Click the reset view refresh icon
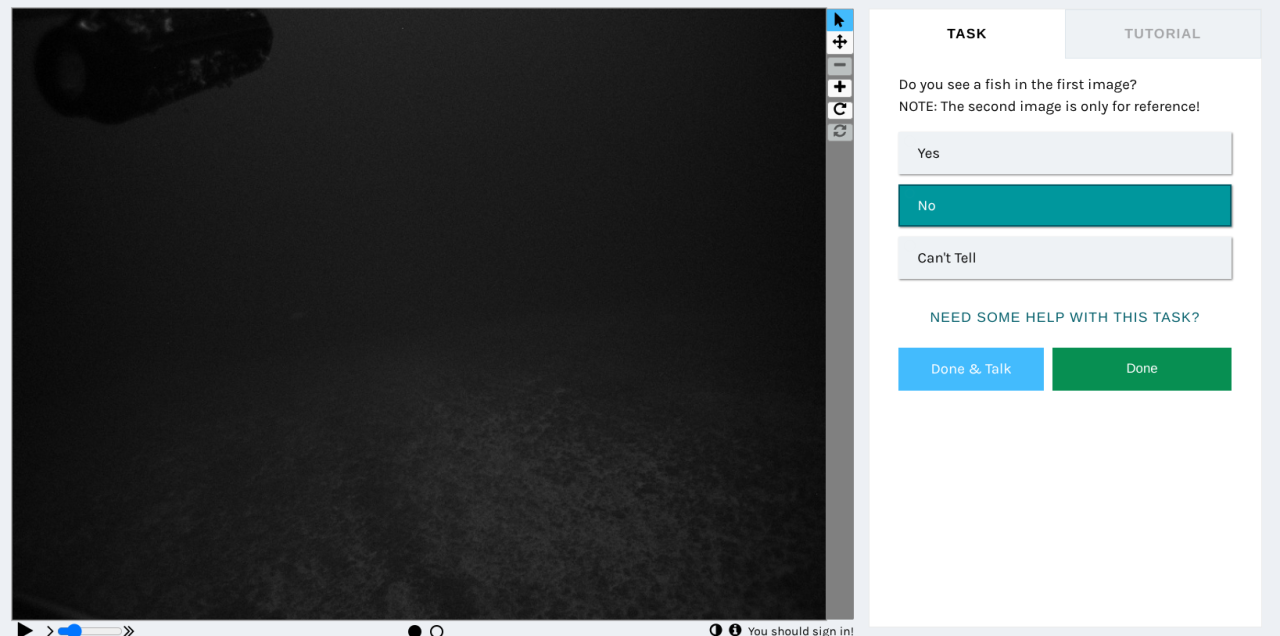Screen dimensions: 1280x636 [x=840, y=131]
